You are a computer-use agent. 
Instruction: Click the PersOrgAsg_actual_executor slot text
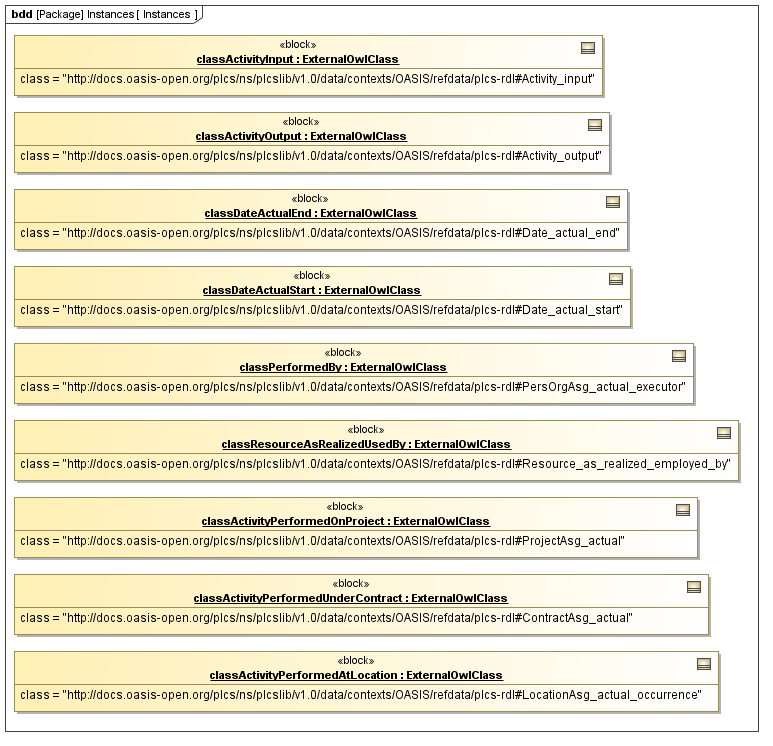coord(353,387)
